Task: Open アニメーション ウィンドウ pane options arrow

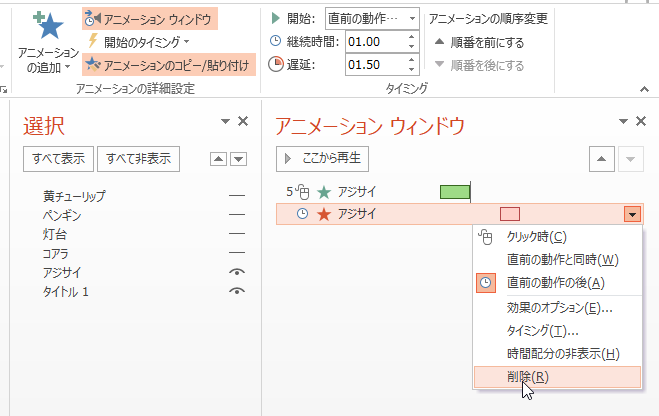Action: tap(623, 121)
